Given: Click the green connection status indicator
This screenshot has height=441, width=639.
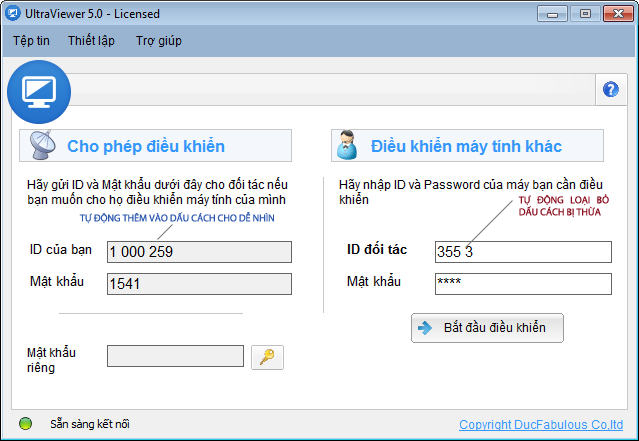Looking at the screenshot, I should click(25, 423).
